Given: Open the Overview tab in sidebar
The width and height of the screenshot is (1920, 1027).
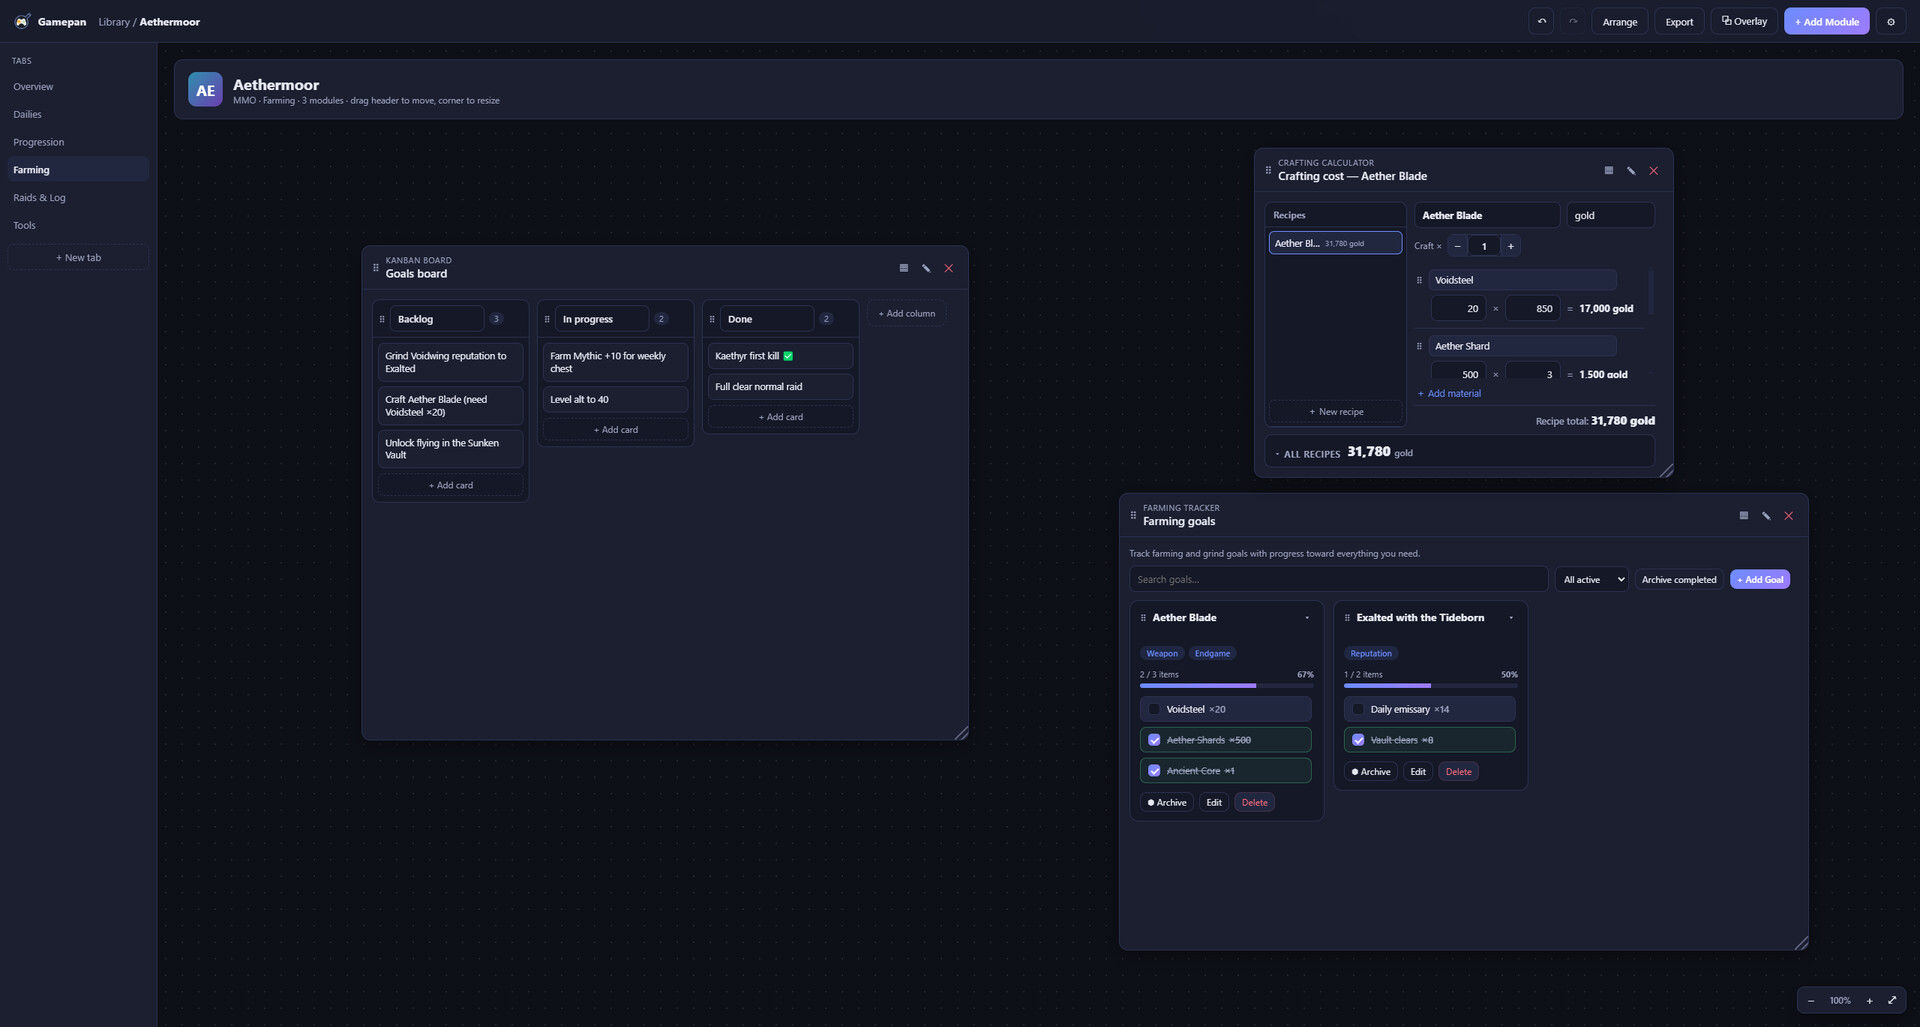Looking at the screenshot, I should (78, 87).
